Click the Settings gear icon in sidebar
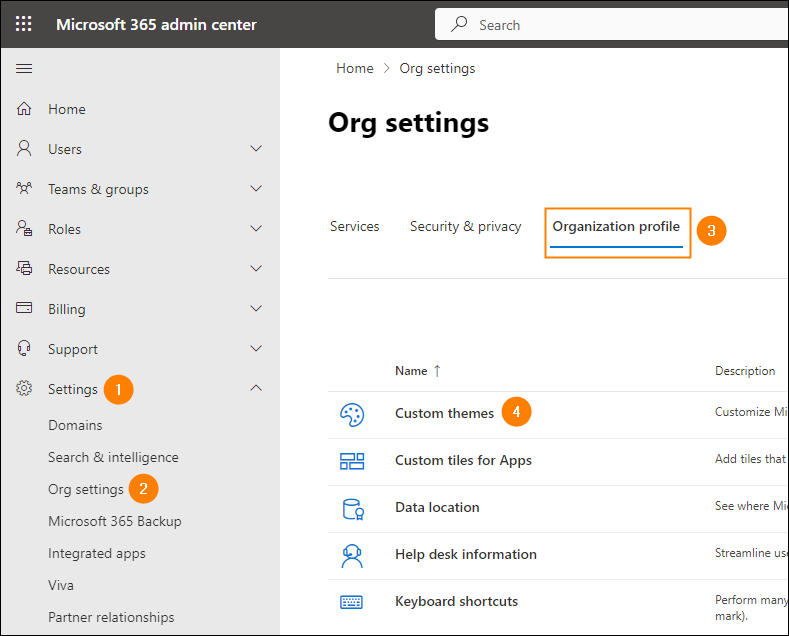 tap(25, 389)
